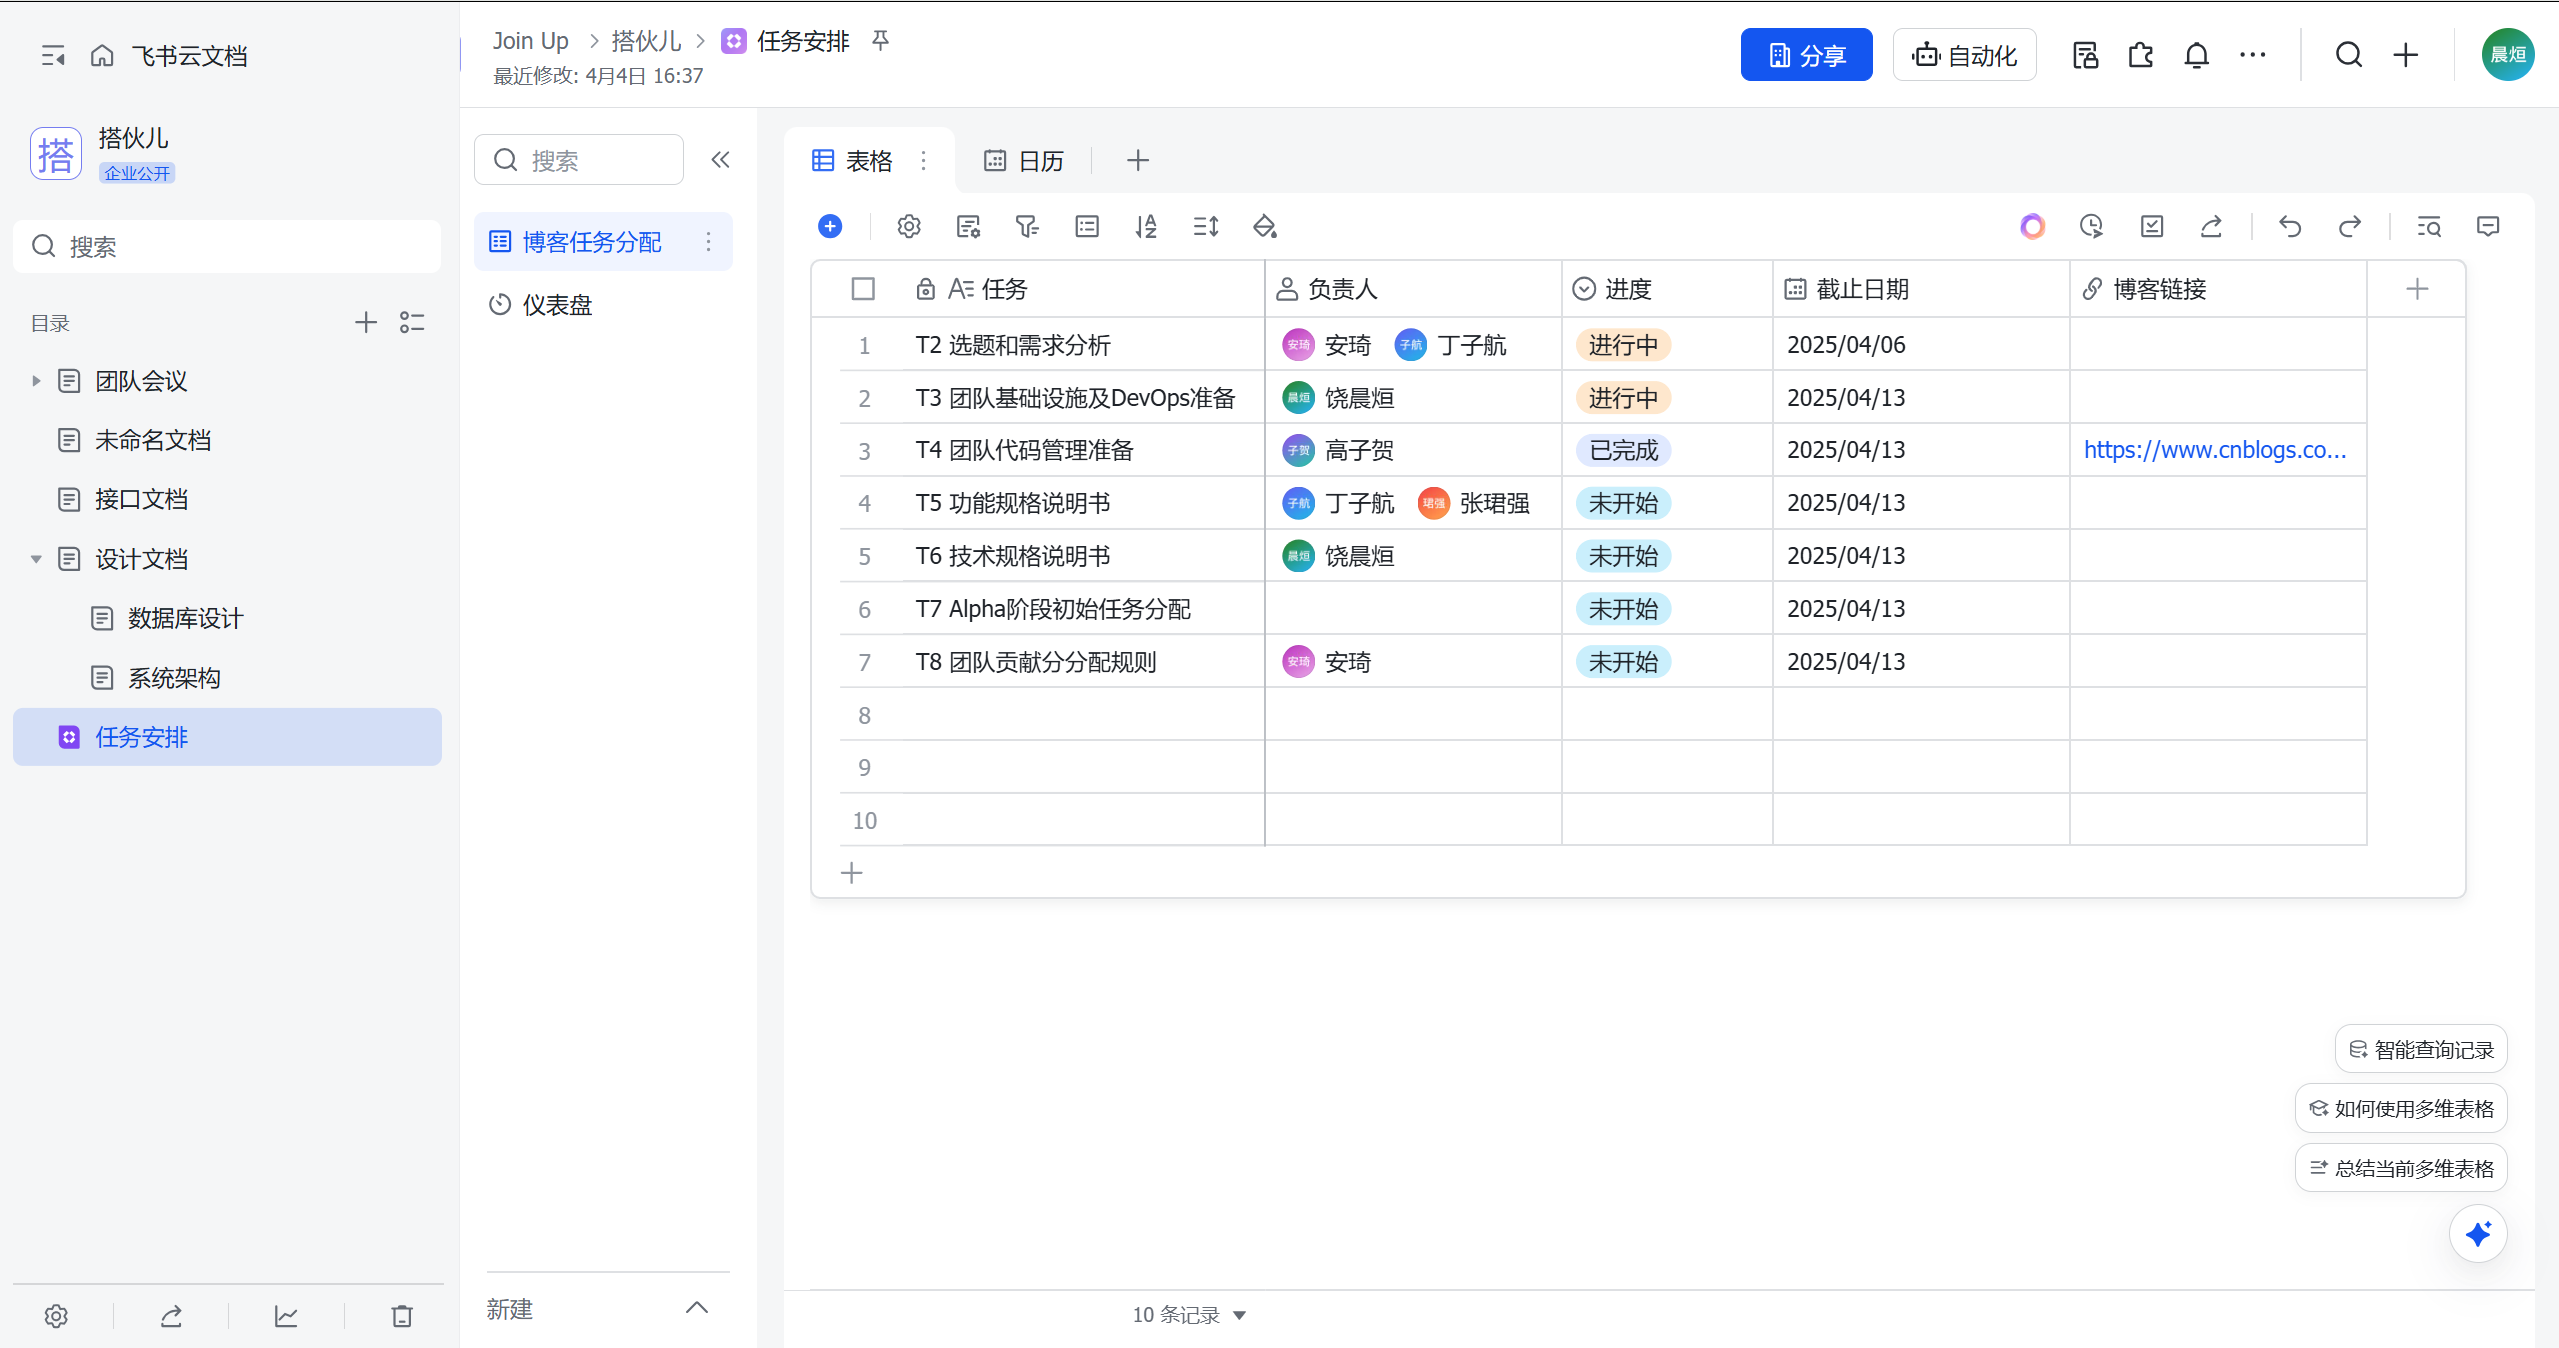Viewport: 2559px width, 1348px height.
Task: Open the notifications bell icon
Action: tap(2196, 55)
